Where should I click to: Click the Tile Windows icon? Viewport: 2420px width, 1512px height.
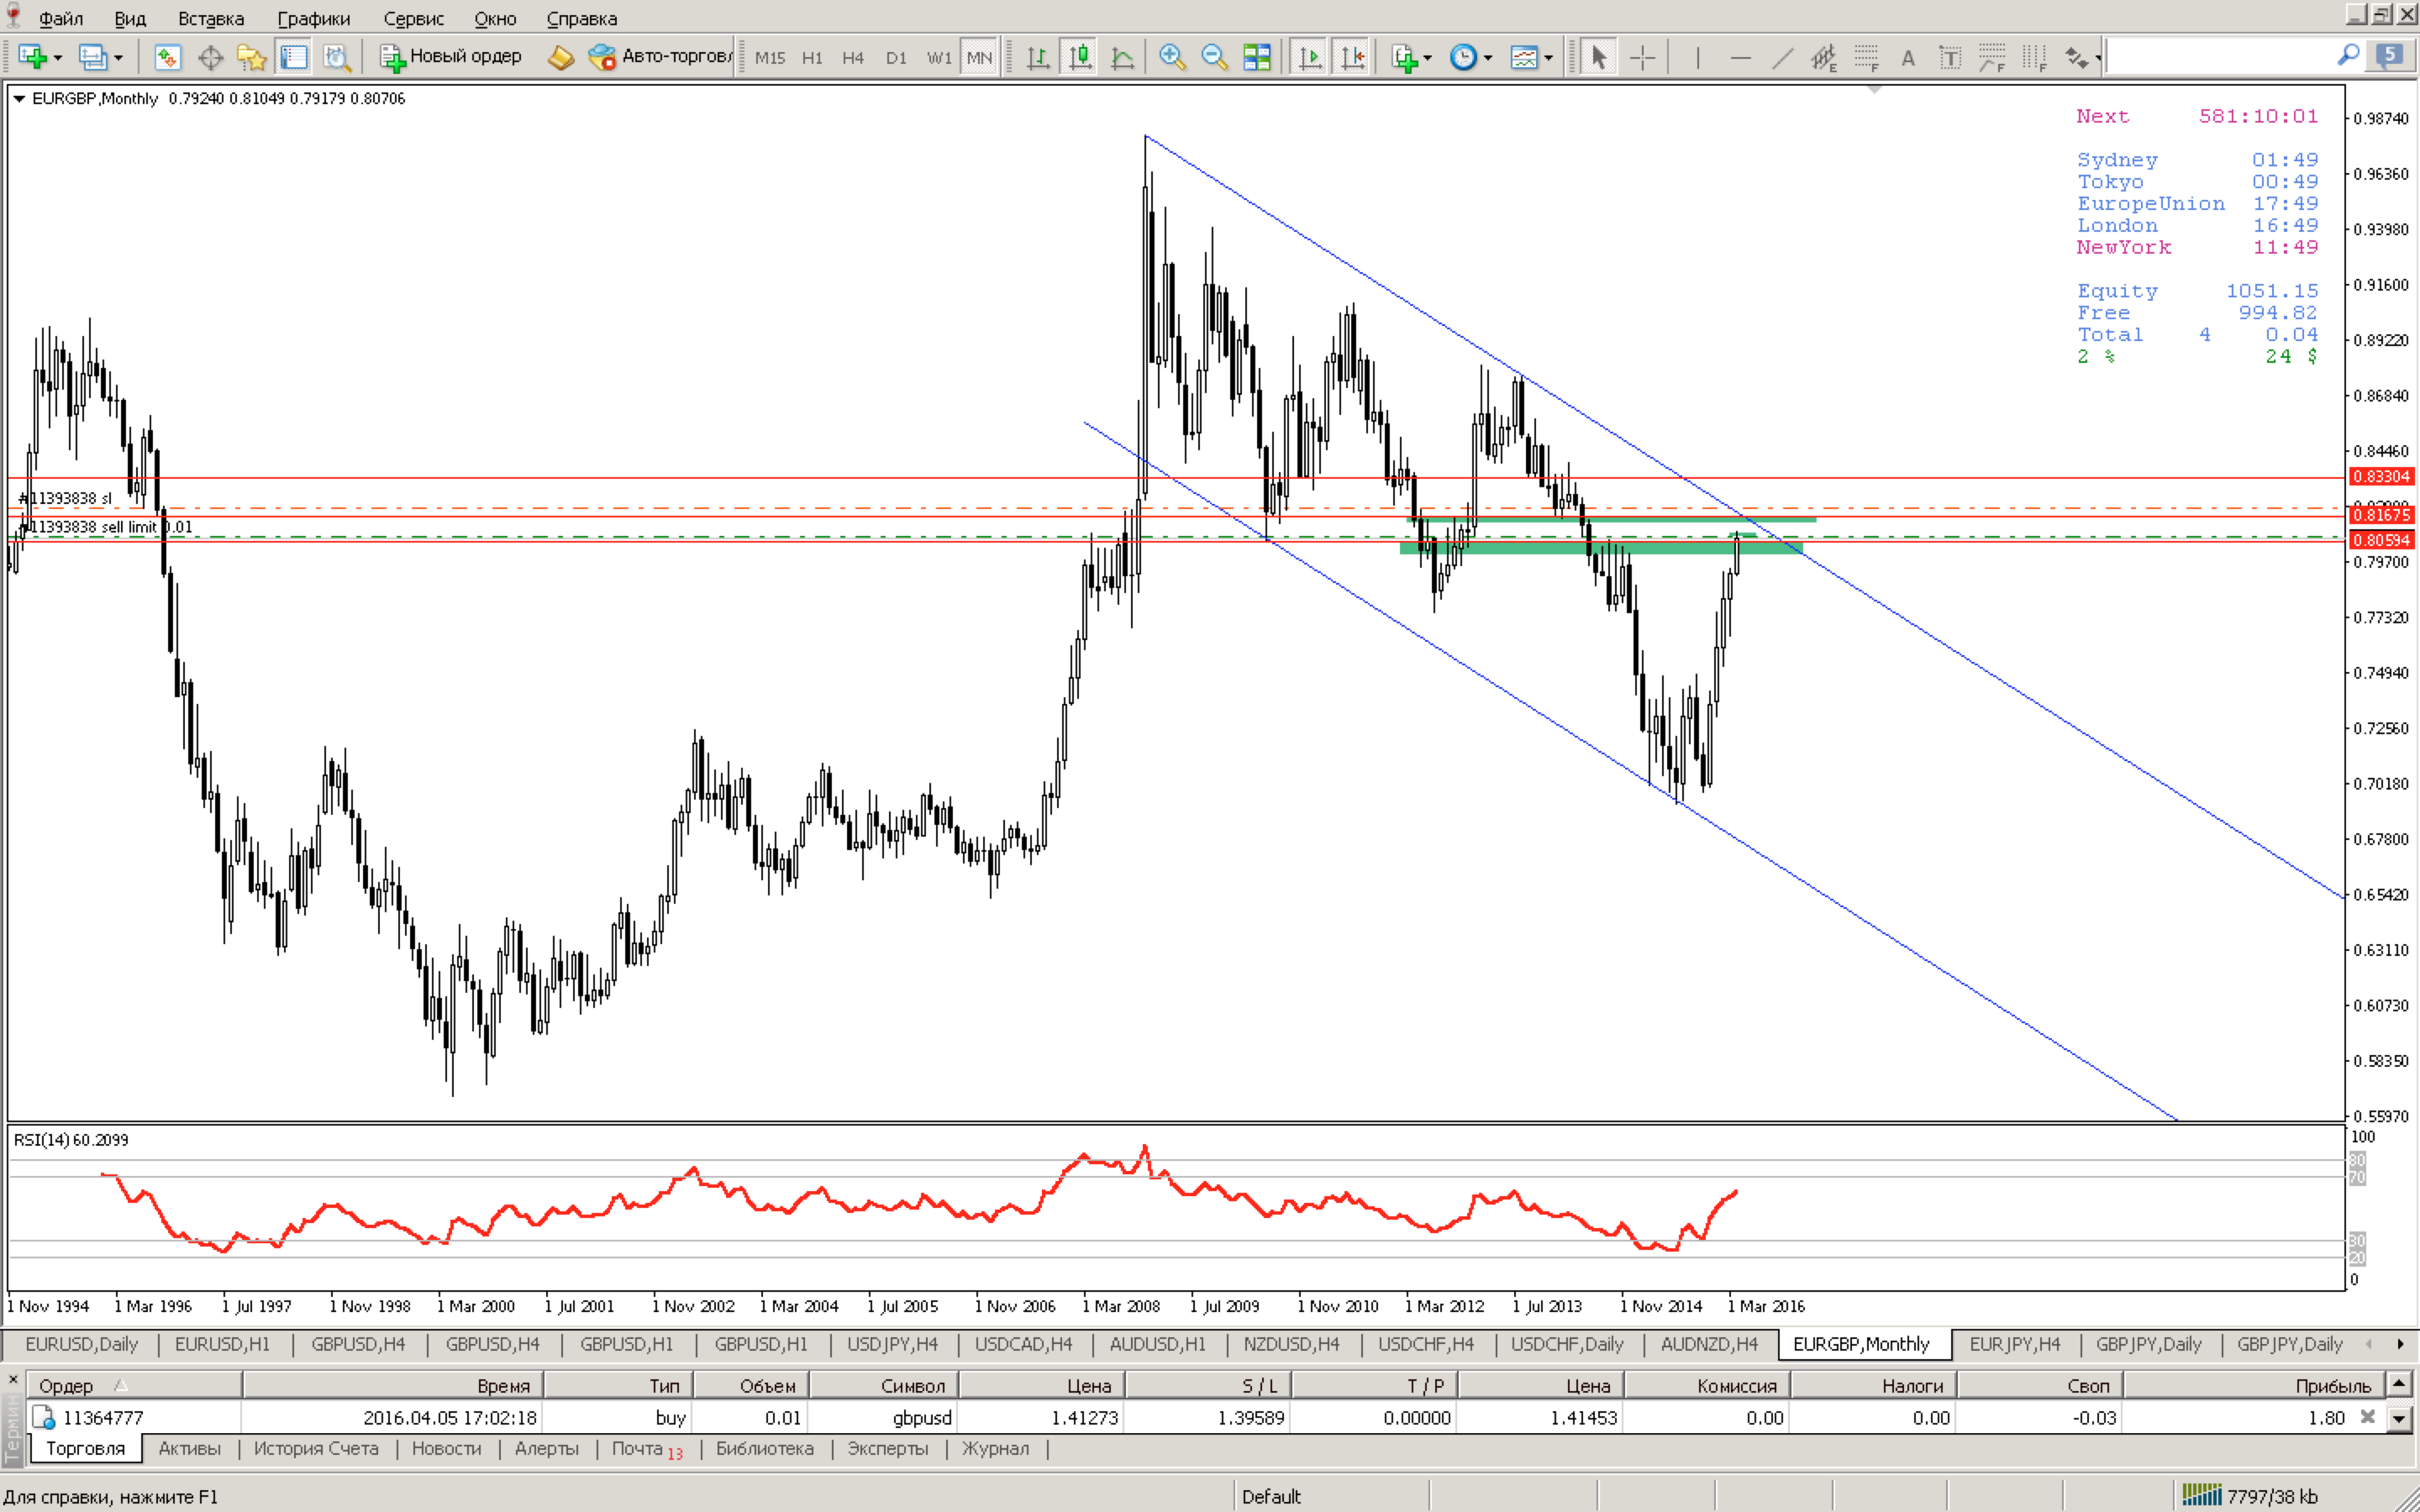coord(1257,57)
